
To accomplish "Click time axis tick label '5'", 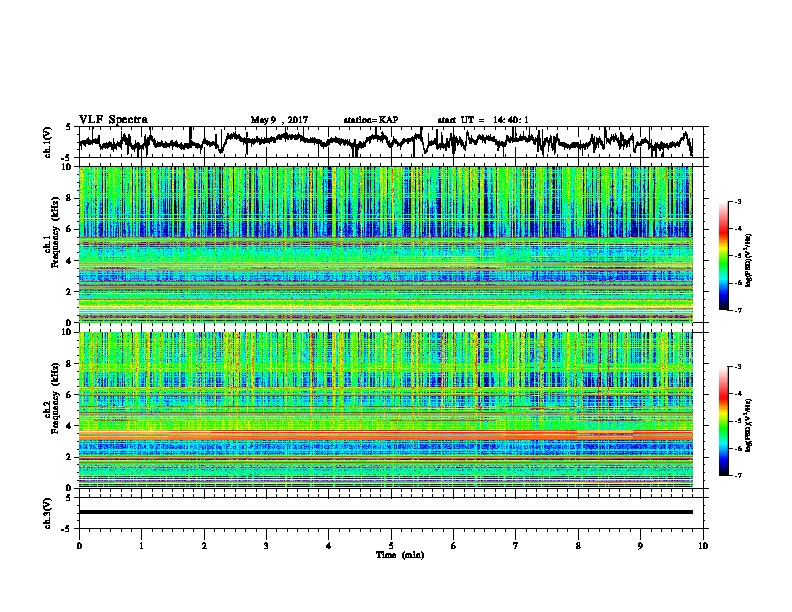I will click(391, 546).
